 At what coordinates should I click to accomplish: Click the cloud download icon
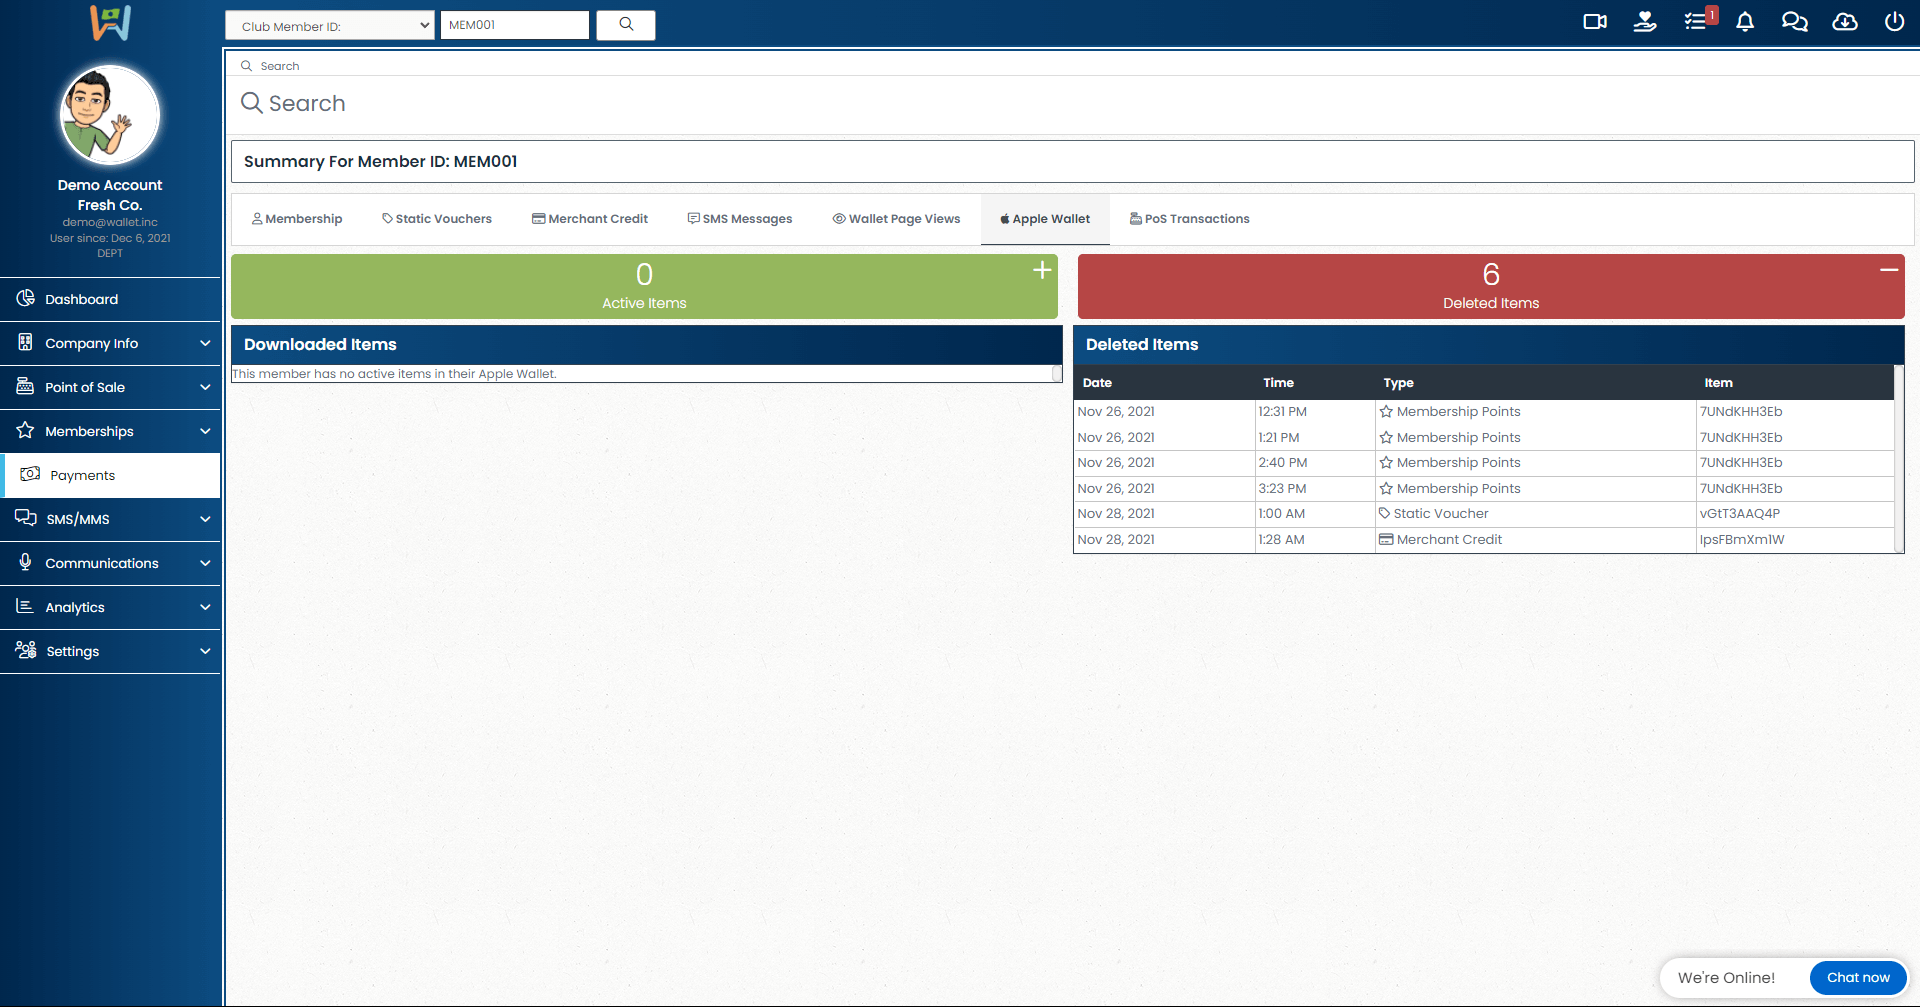coord(1844,22)
